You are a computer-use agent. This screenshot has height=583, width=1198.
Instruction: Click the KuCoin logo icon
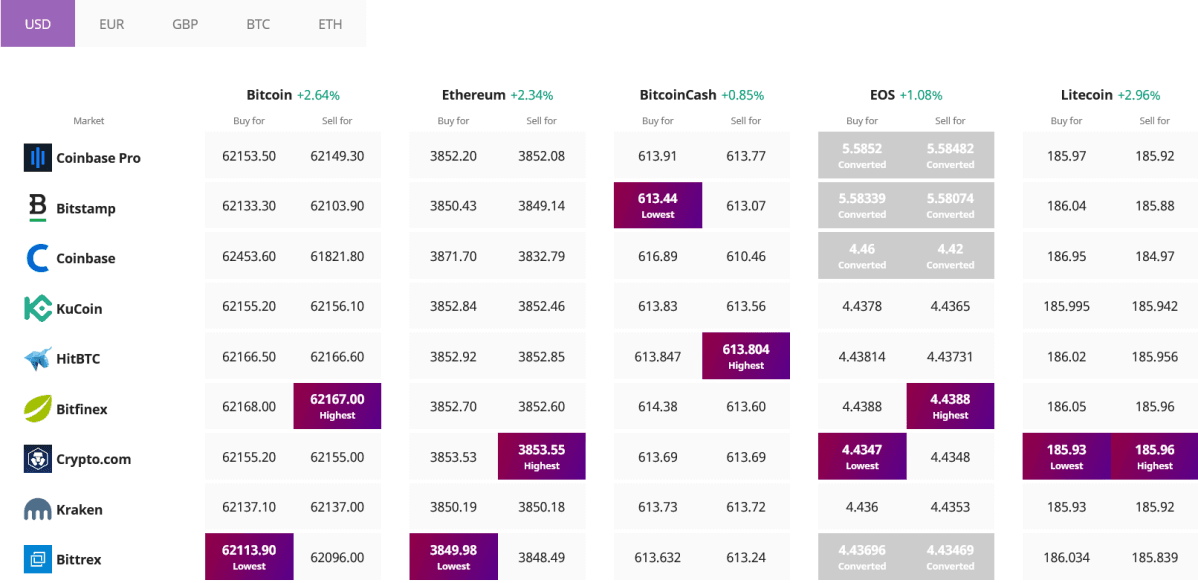coord(37,309)
